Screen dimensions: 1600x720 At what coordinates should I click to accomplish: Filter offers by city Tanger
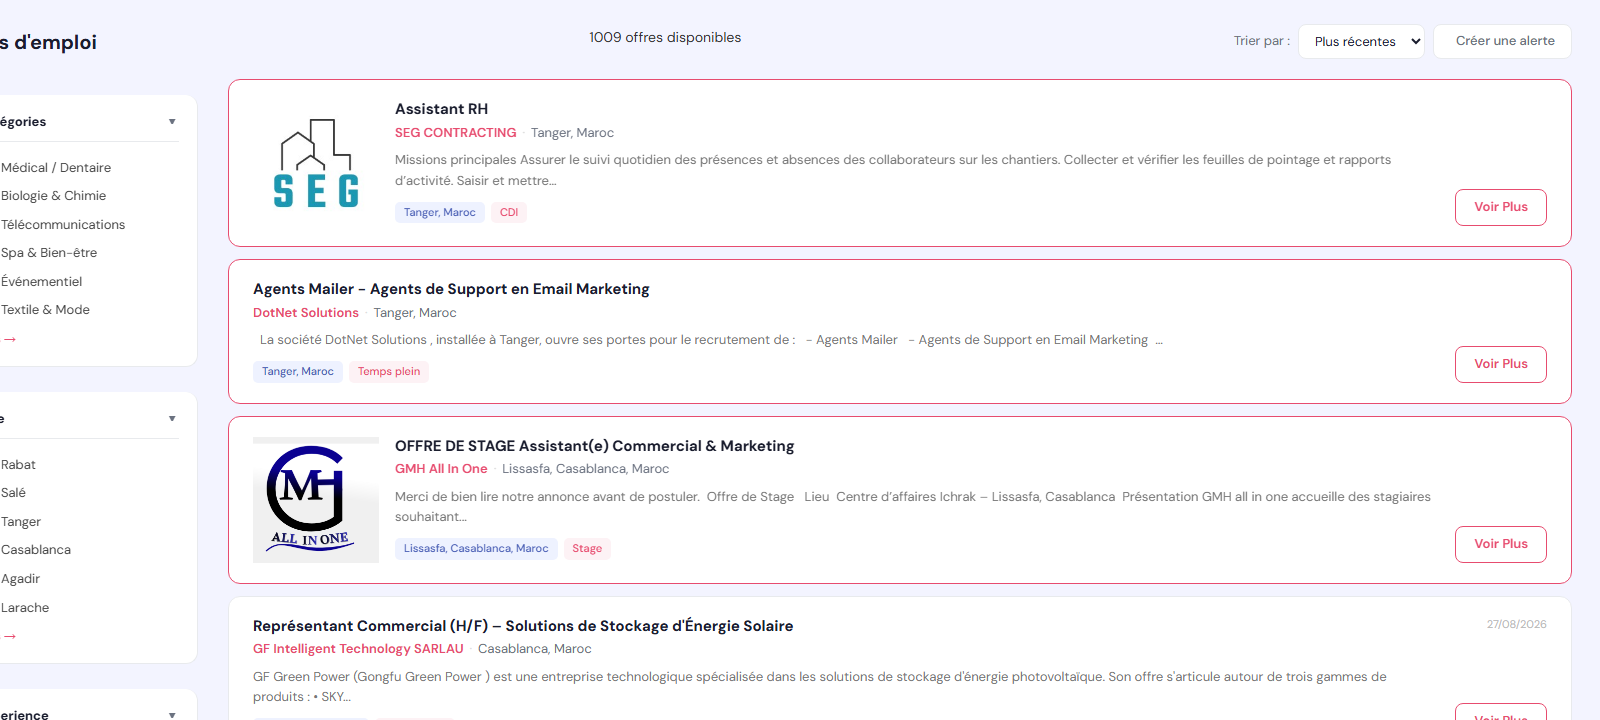tap(21, 522)
